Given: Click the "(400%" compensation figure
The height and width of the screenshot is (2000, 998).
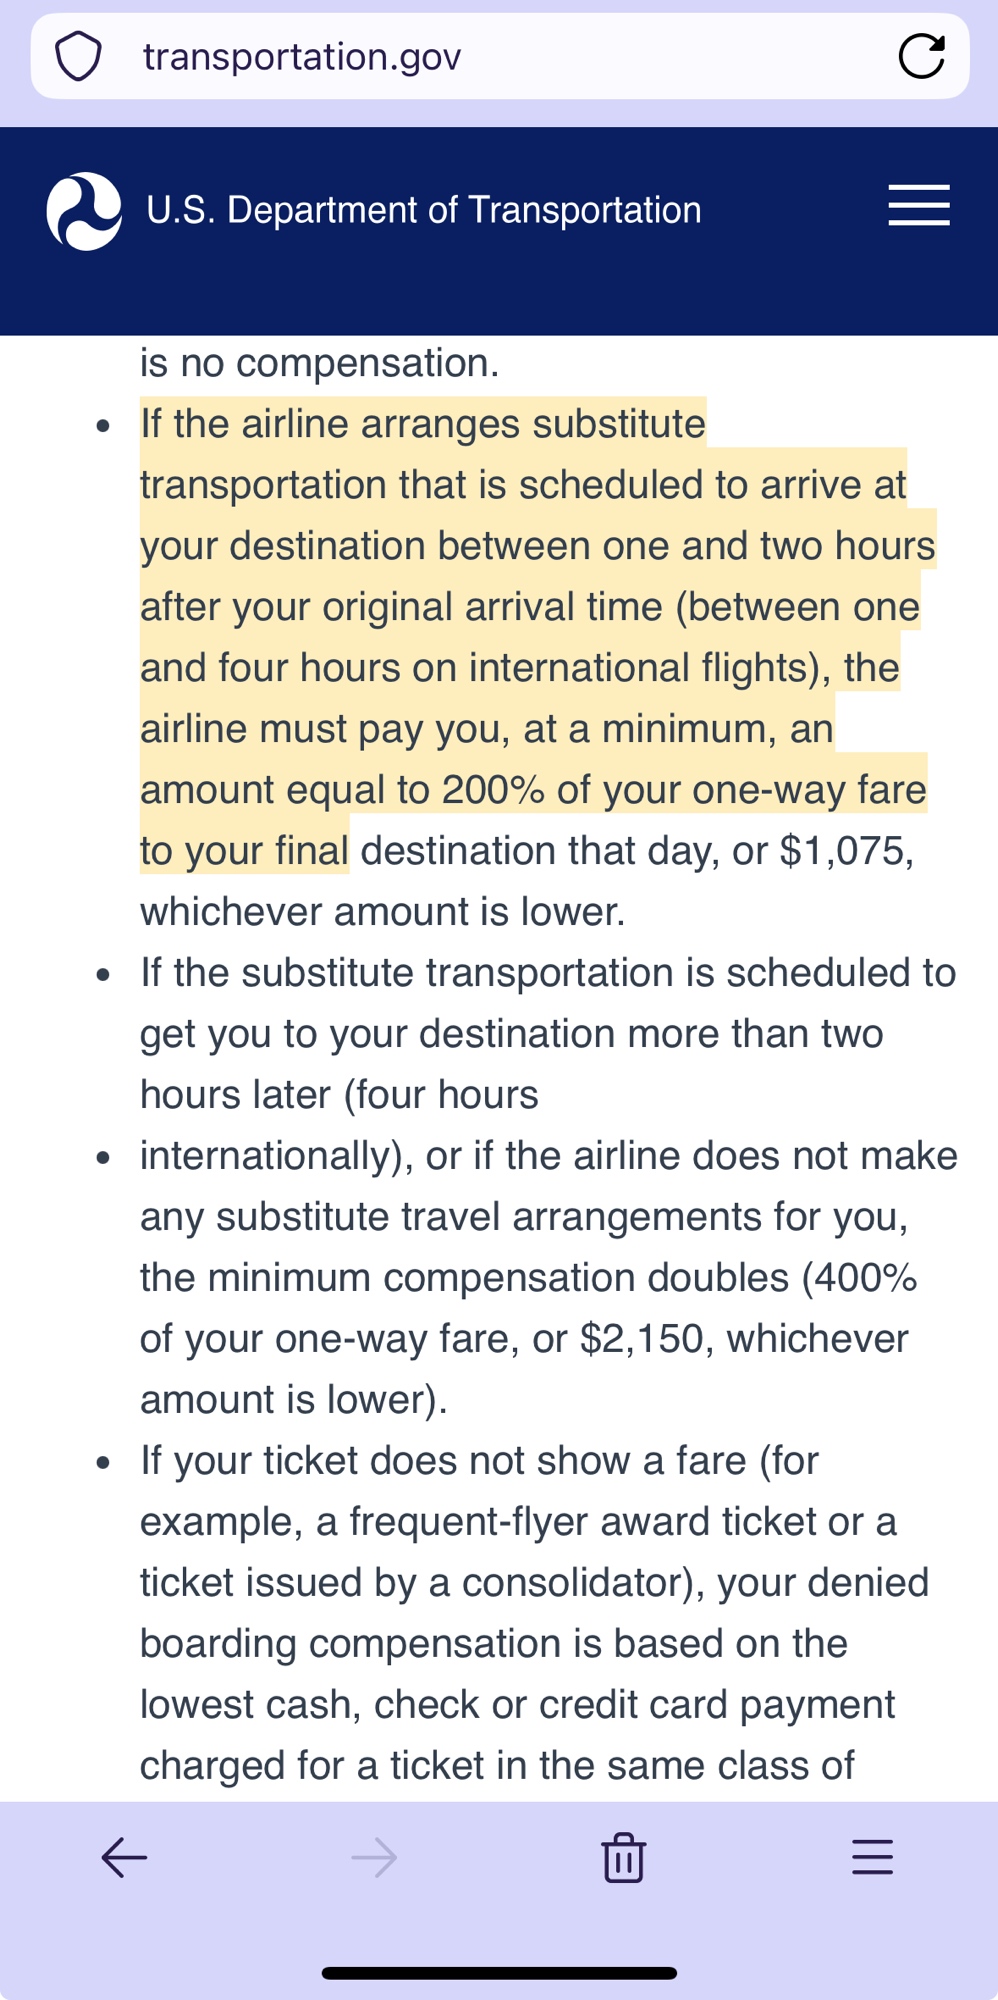Looking at the screenshot, I should [859, 1278].
